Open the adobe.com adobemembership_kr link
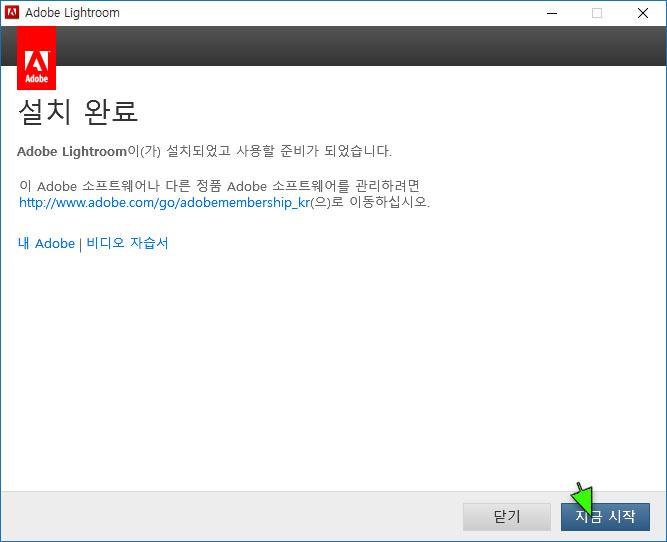The image size is (667, 542). click(165, 203)
